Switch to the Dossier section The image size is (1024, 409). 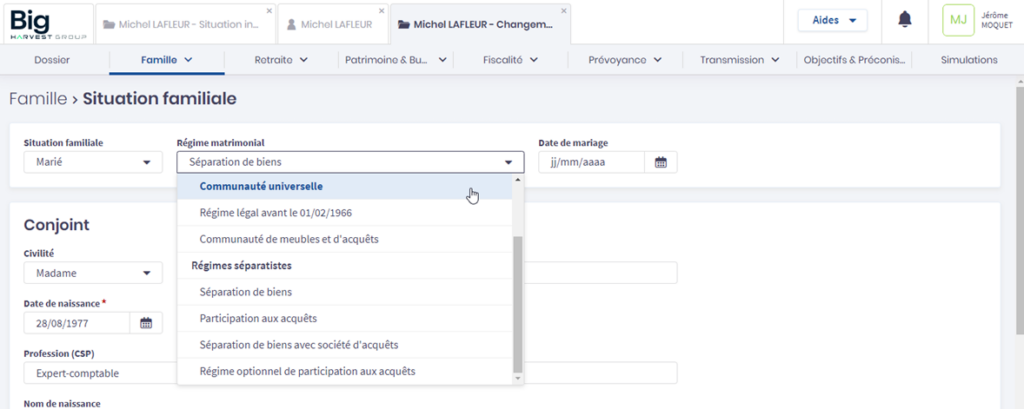pyautogui.click(x=52, y=60)
